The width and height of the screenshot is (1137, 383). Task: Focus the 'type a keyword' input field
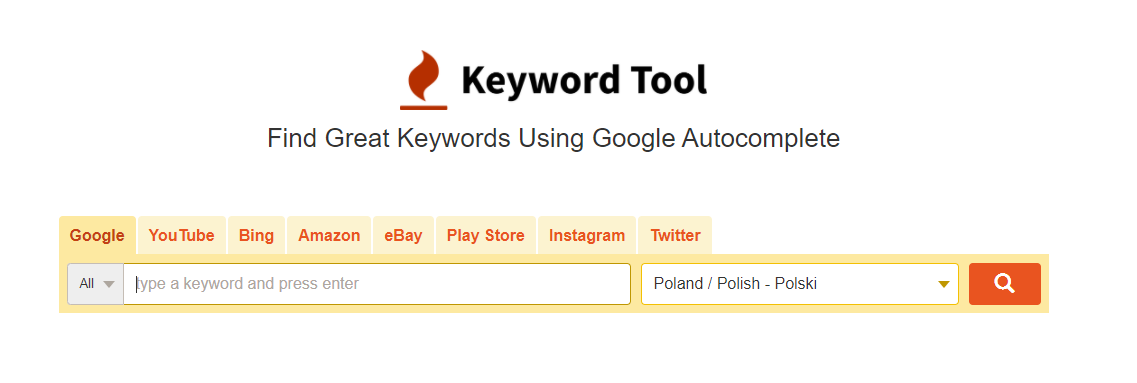click(377, 284)
